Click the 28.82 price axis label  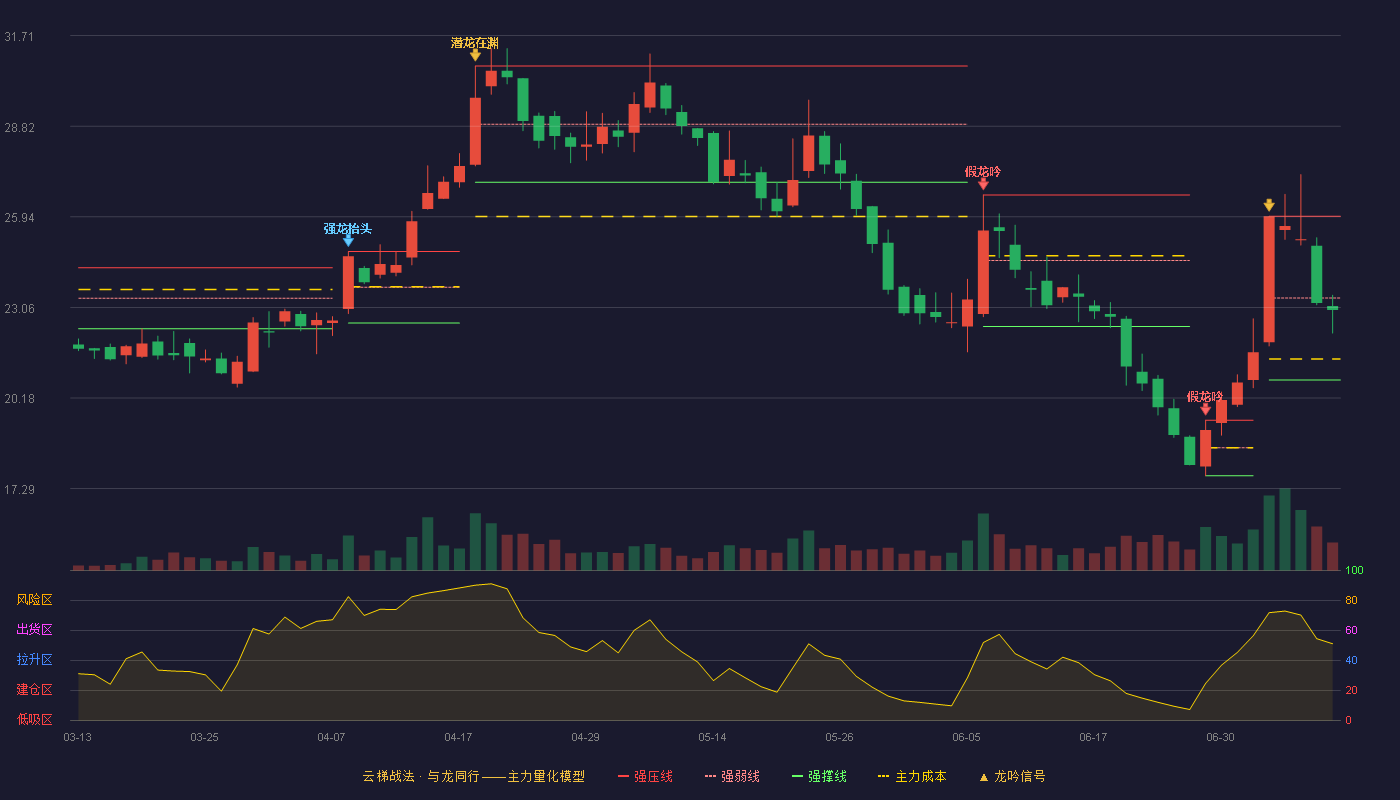[x=19, y=127]
